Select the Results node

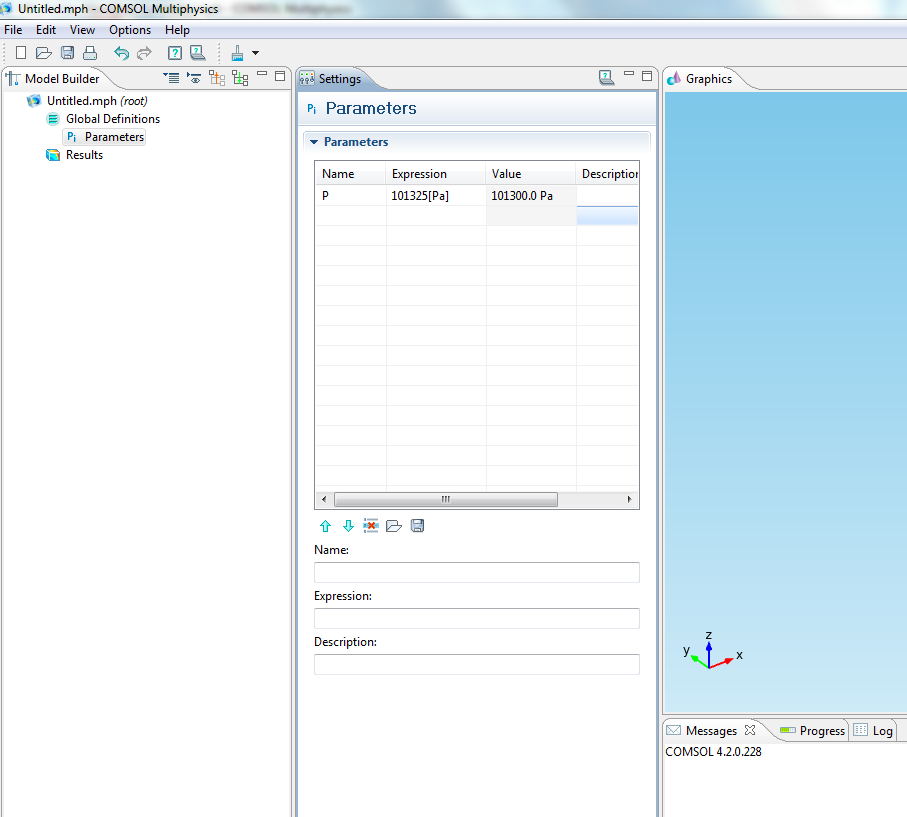[x=84, y=155]
